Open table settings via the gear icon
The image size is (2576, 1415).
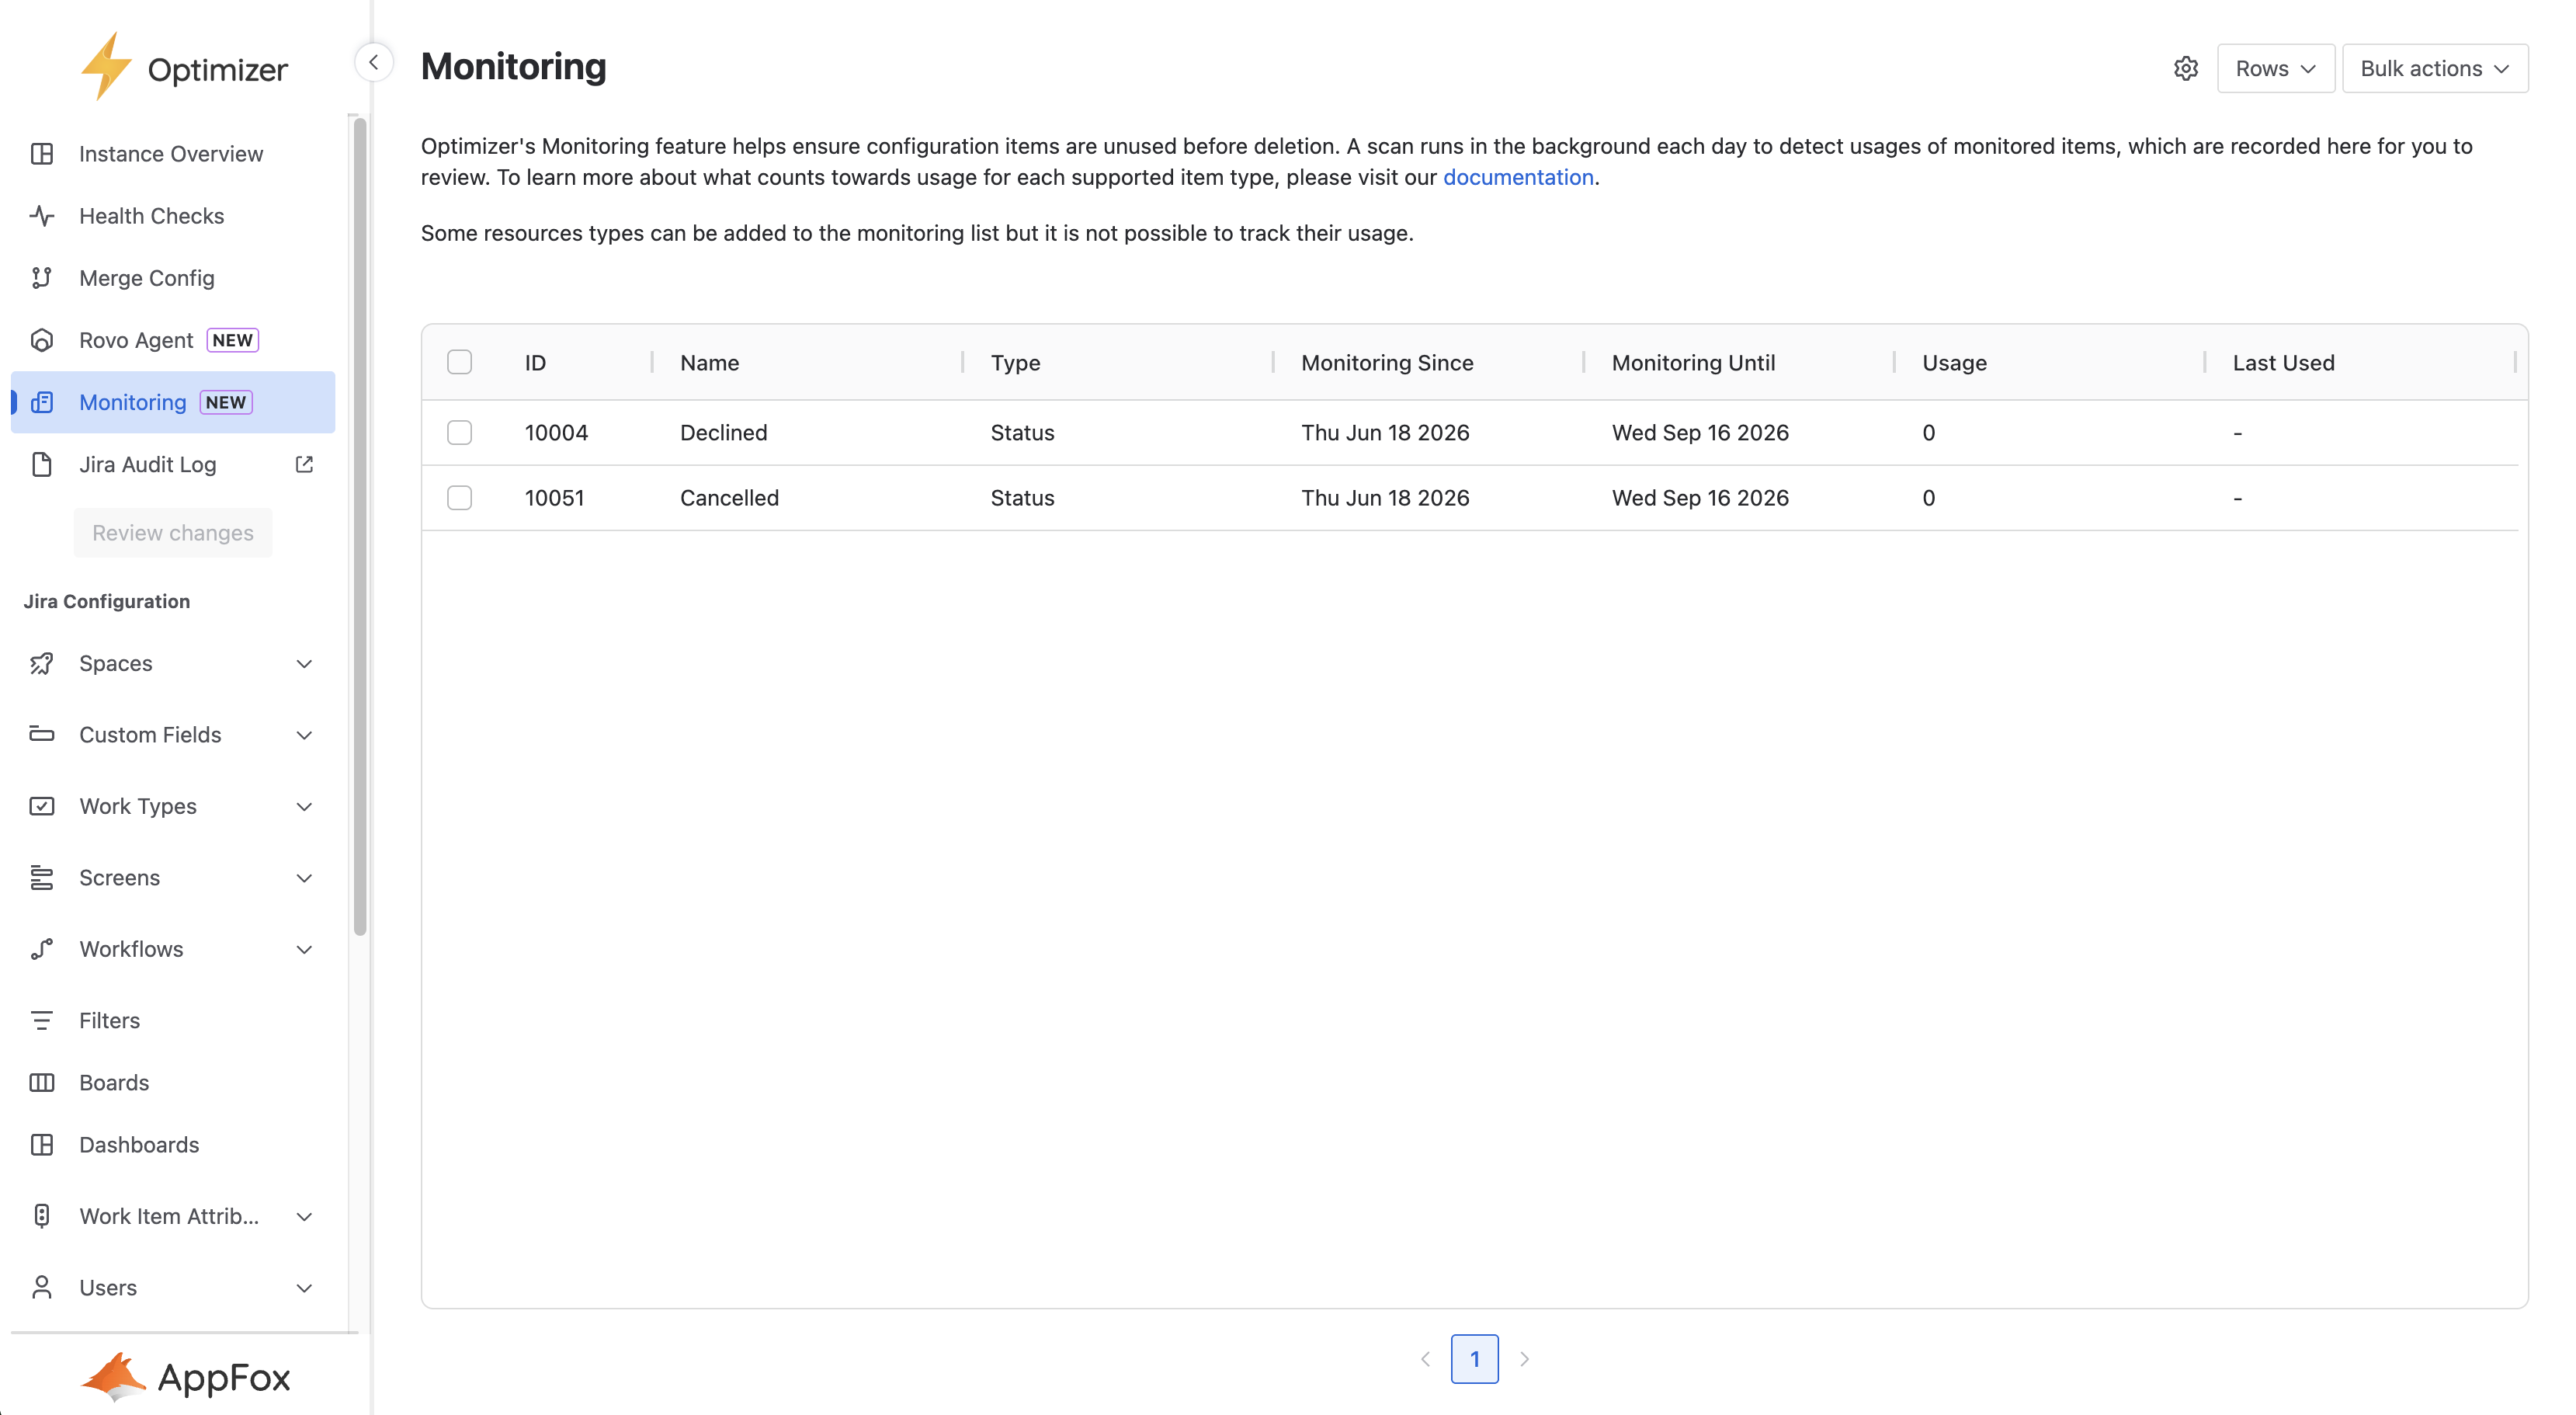coord(2186,68)
